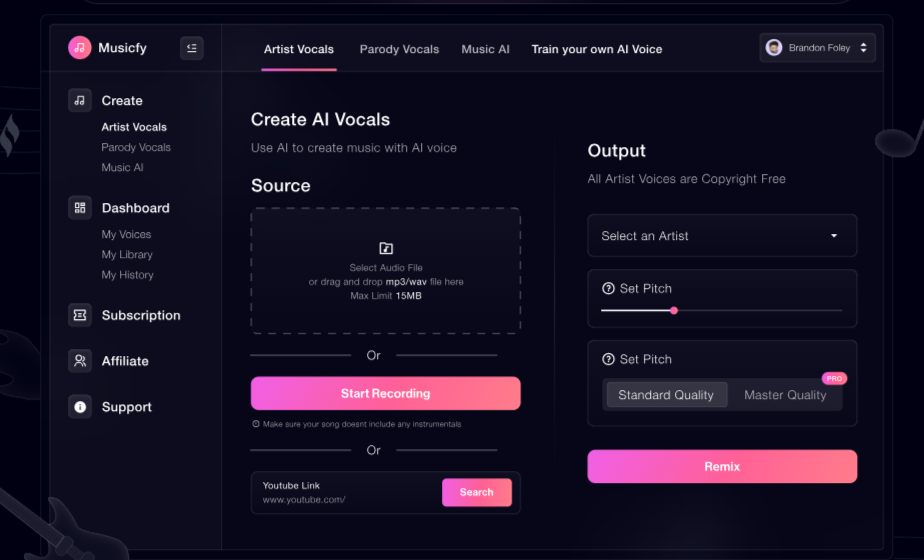The image size is (924, 560).
Task: Click the Create sidebar heading
Action: [122, 101]
